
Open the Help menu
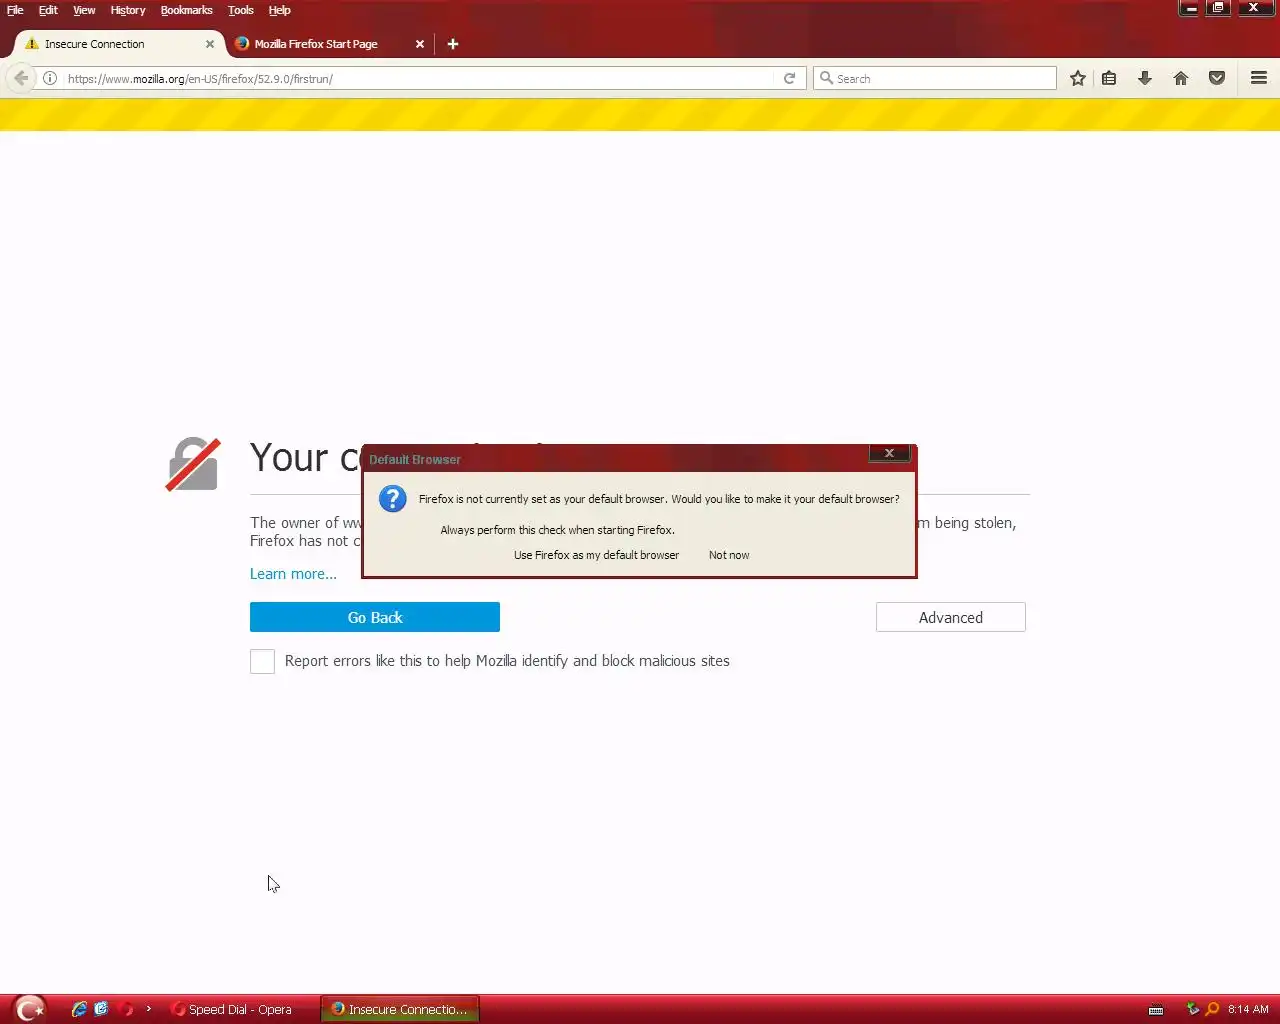click(279, 10)
